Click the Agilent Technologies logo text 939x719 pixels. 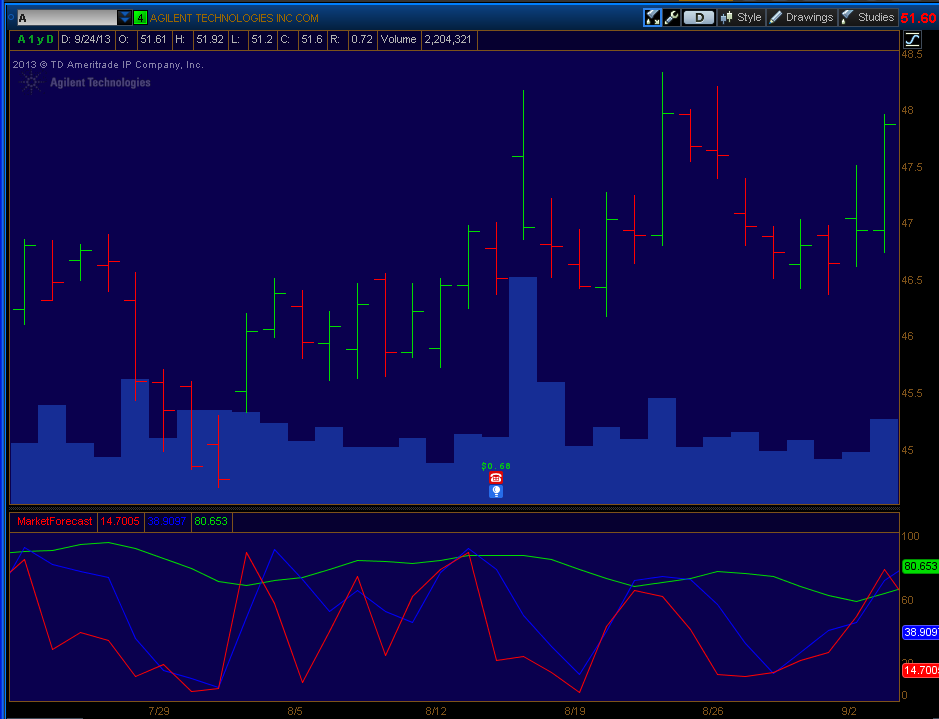pyautogui.click(x=100, y=83)
